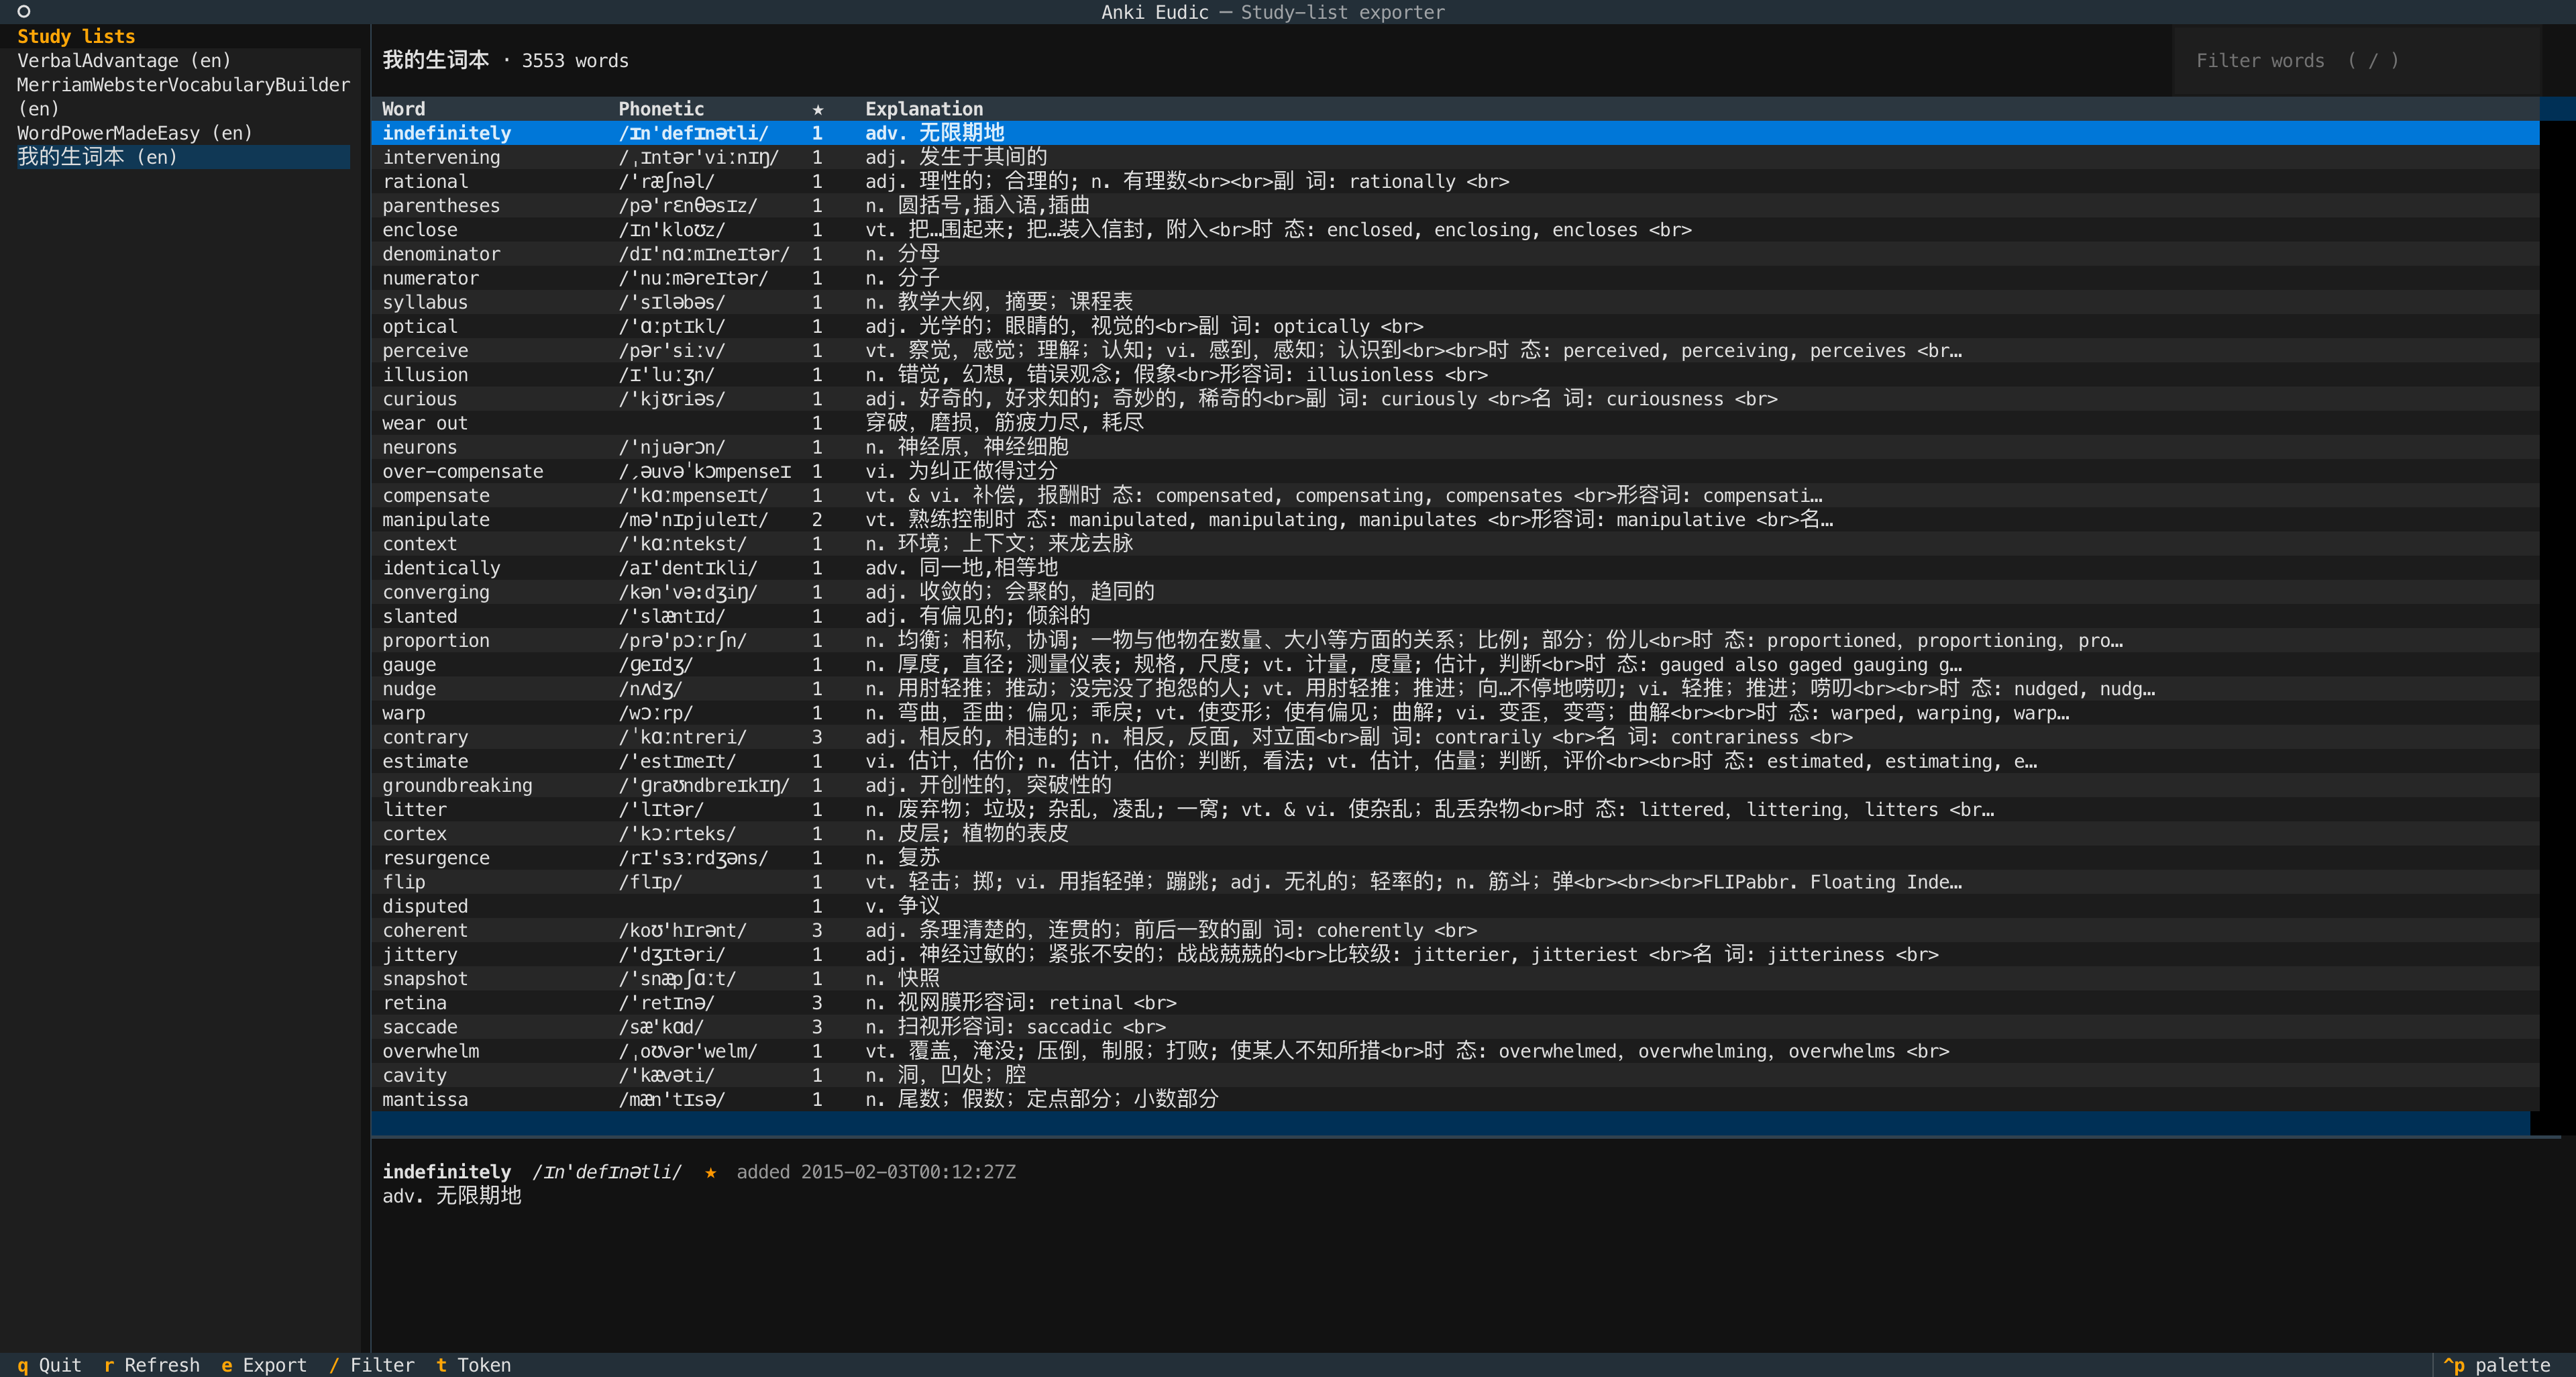Focus the Filter words input field

tap(2356, 60)
